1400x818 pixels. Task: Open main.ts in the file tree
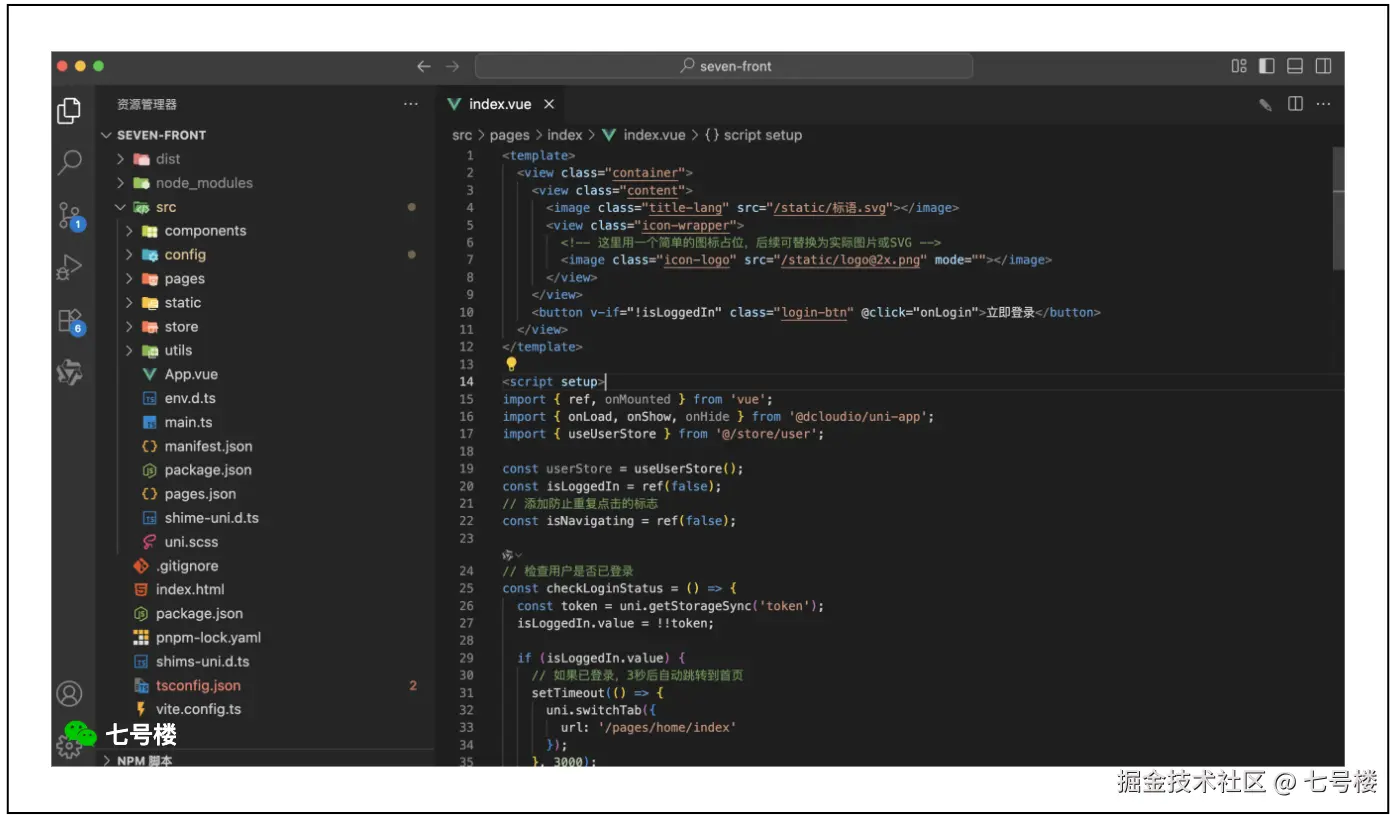click(x=188, y=423)
